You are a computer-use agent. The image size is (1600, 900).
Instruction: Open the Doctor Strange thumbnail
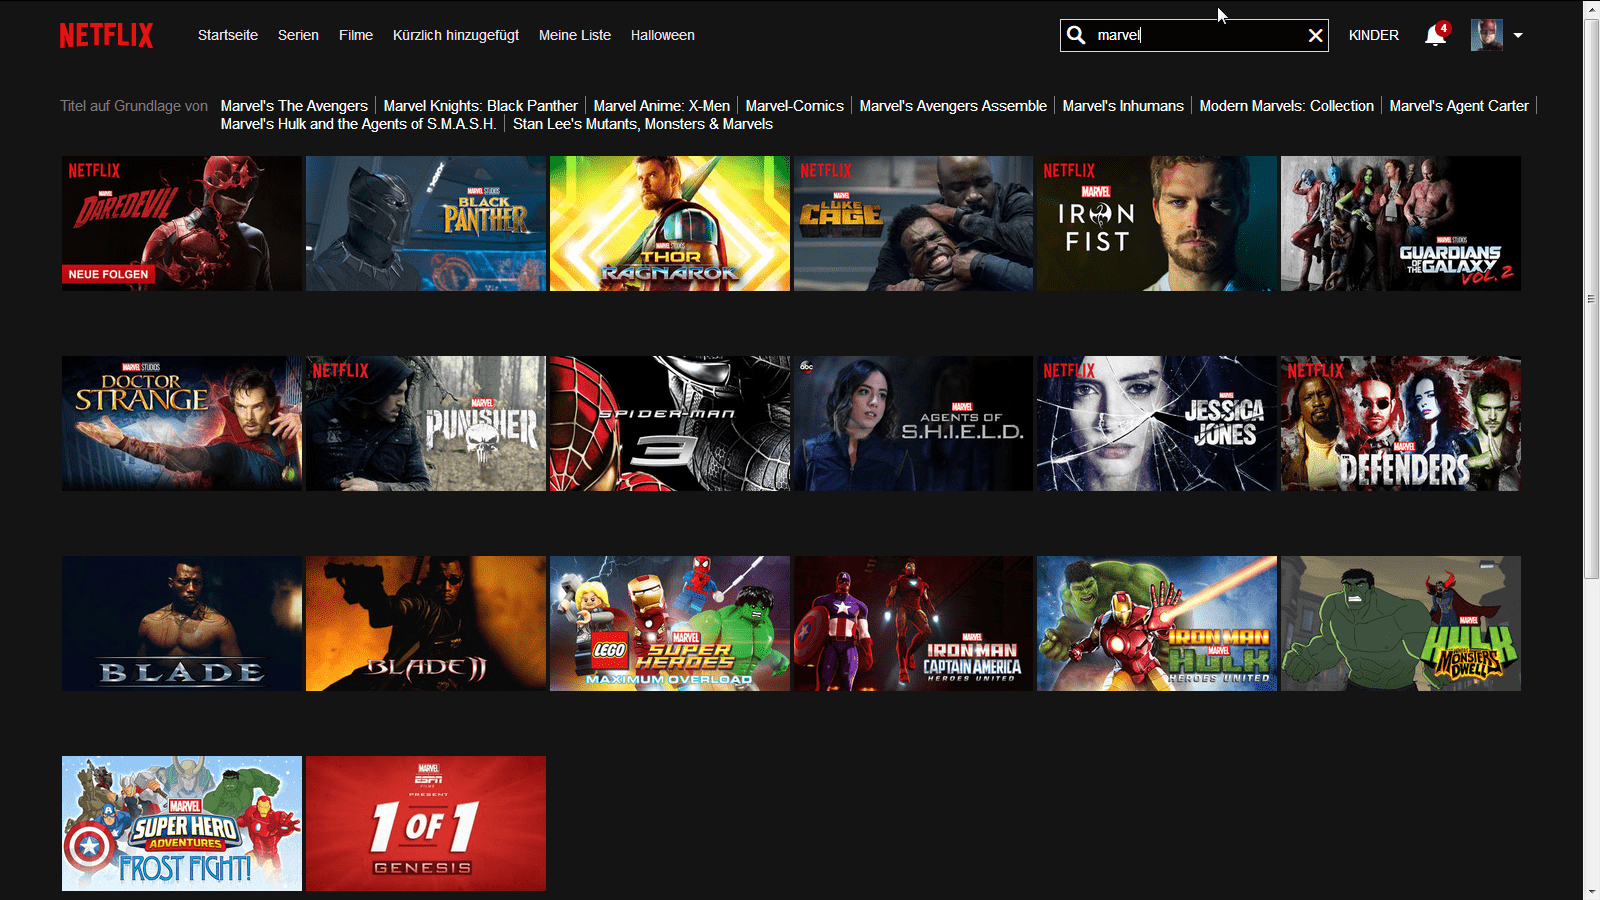coord(182,423)
